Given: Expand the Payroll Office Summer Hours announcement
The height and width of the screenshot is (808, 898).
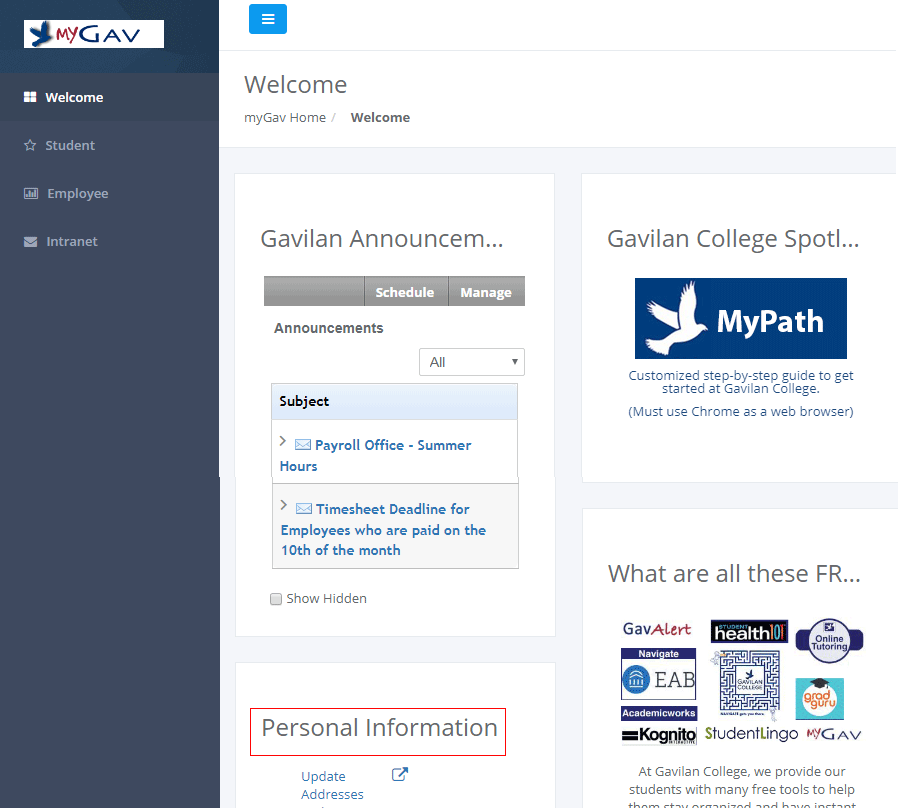Looking at the screenshot, I should (283, 441).
